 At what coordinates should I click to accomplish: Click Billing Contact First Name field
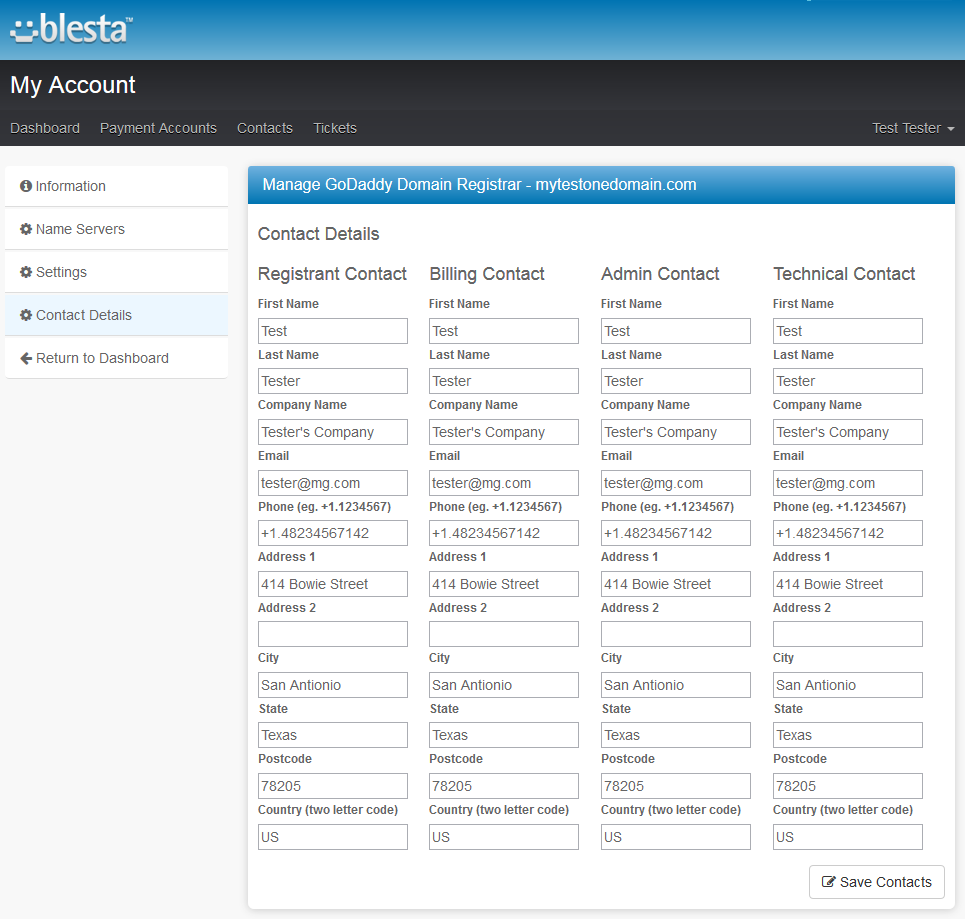pyautogui.click(x=504, y=331)
